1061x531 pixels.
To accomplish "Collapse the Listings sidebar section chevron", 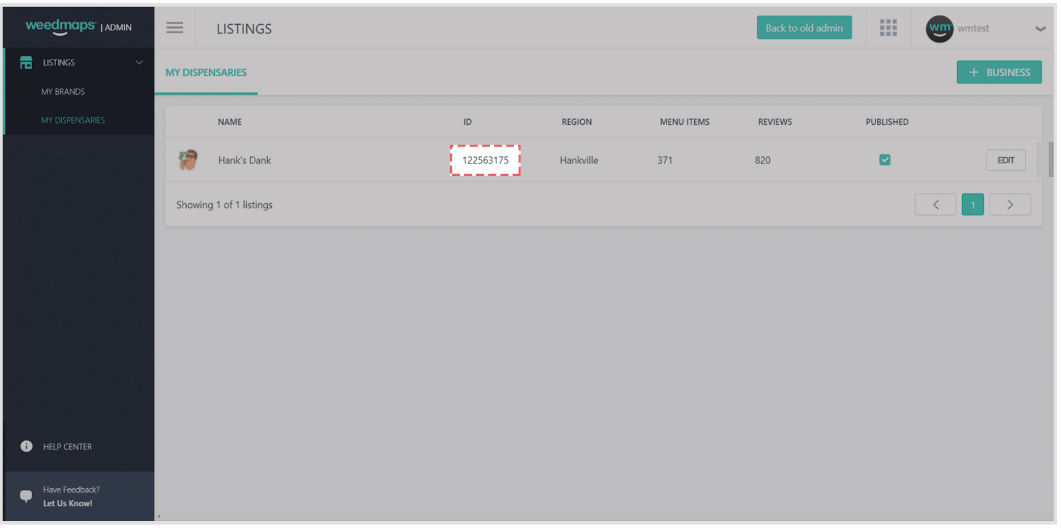I will [x=139, y=63].
